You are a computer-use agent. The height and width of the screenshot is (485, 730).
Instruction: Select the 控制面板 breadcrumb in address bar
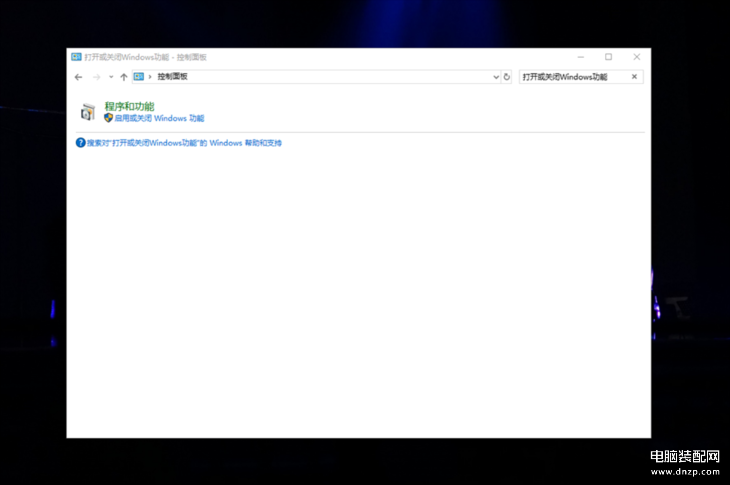172,77
